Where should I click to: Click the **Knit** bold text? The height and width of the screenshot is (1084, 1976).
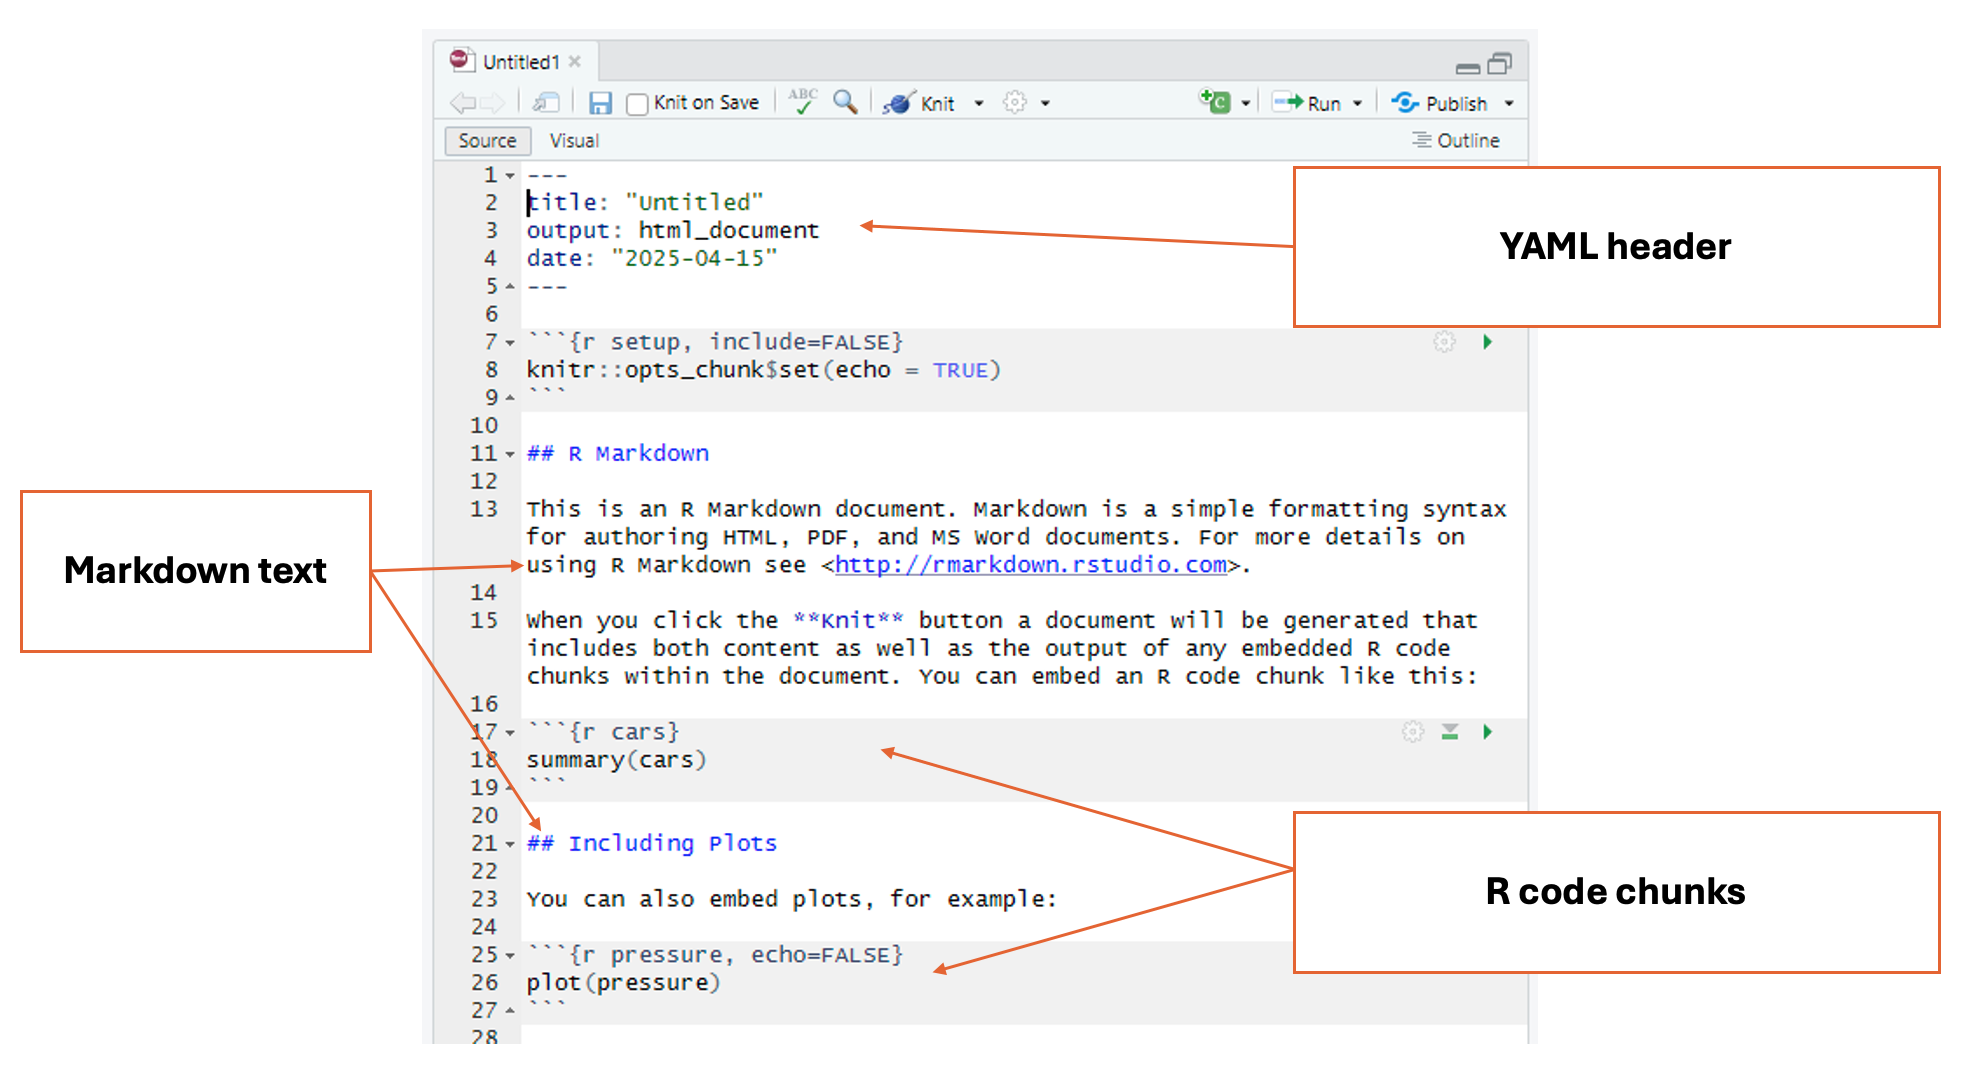tap(849, 620)
